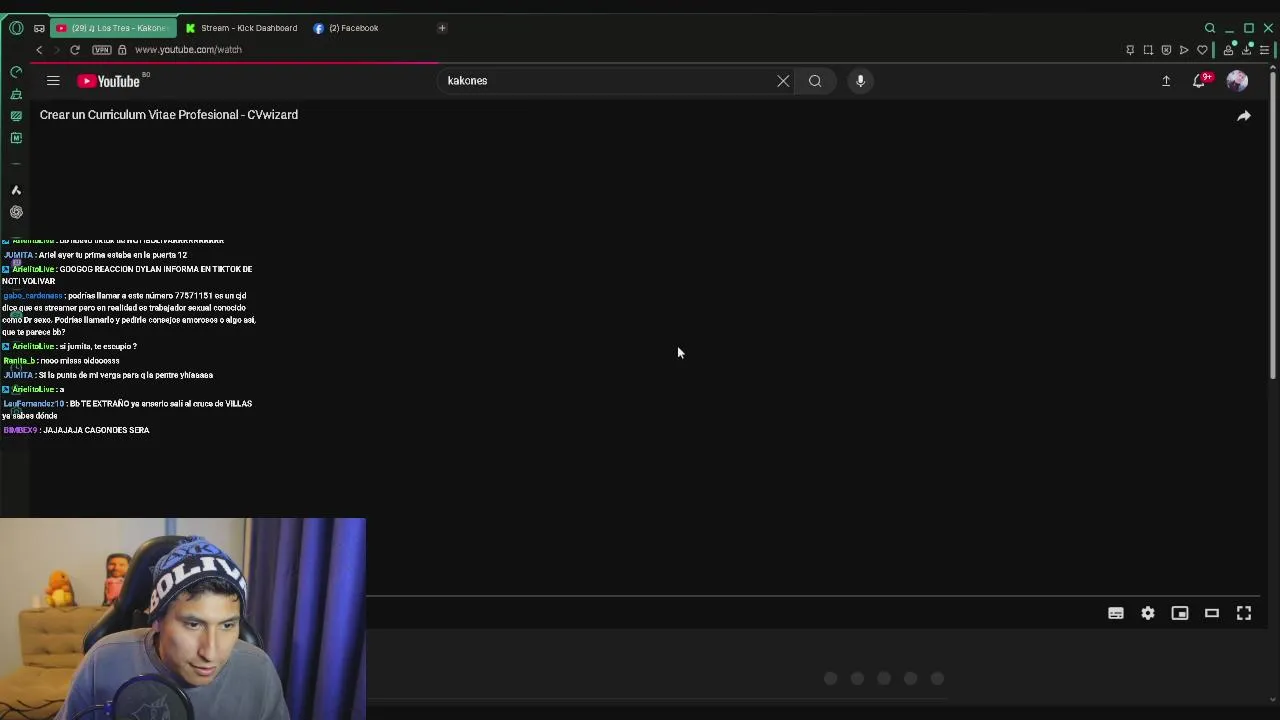Viewport: 1280px width, 720px height.
Task: Open the sidebar M panel icon
Action: tap(16, 138)
